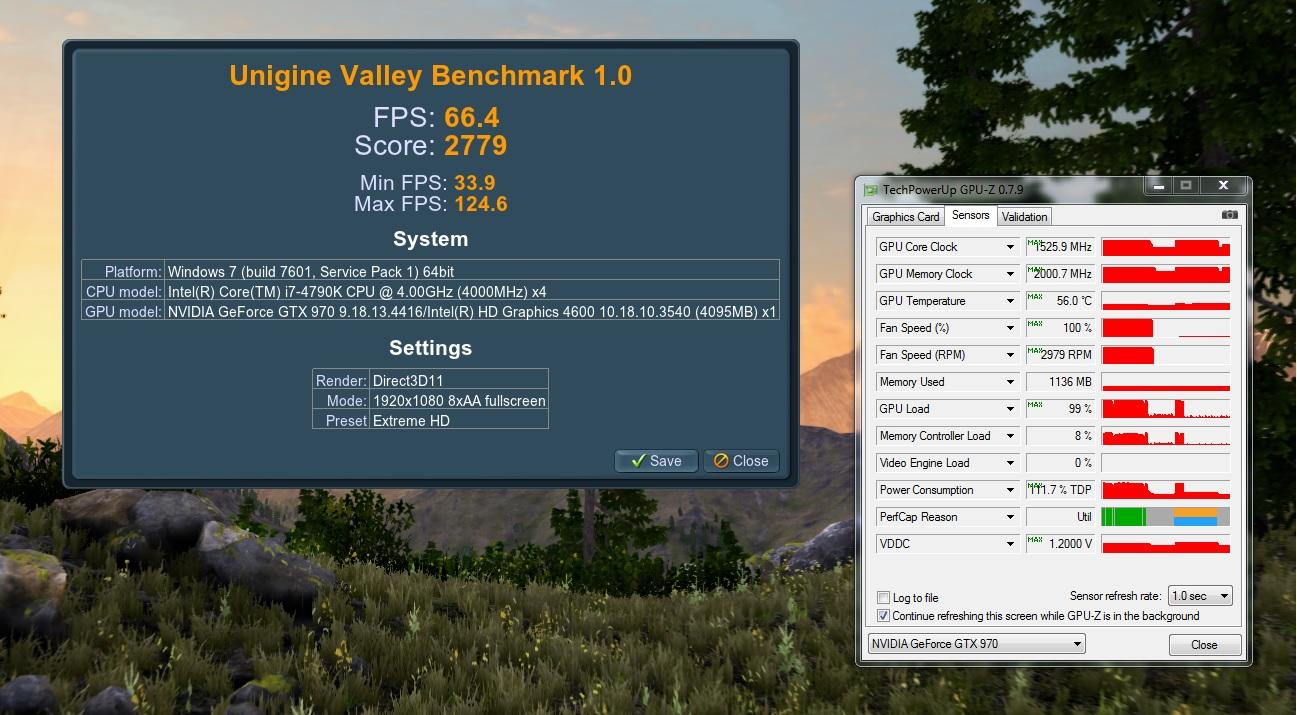Click the Unigine Valley Benchmark 1.0 title

coord(430,76)
